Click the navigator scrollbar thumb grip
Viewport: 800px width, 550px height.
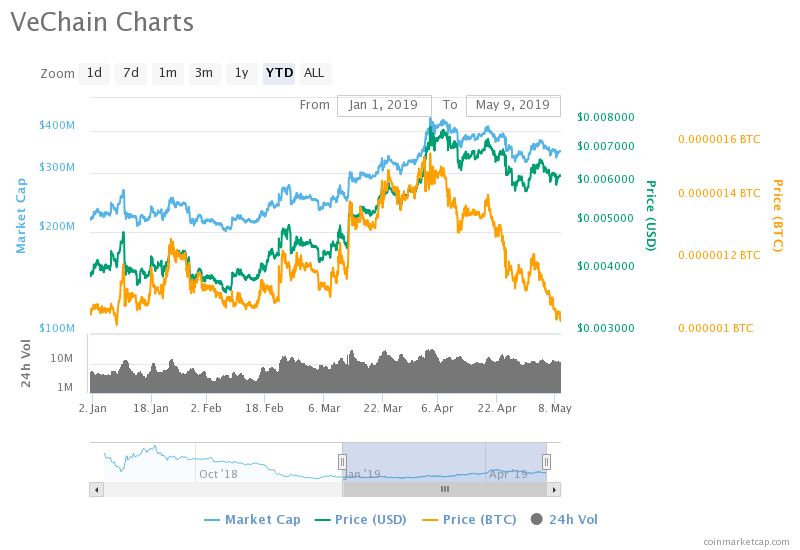pos(445,489)
